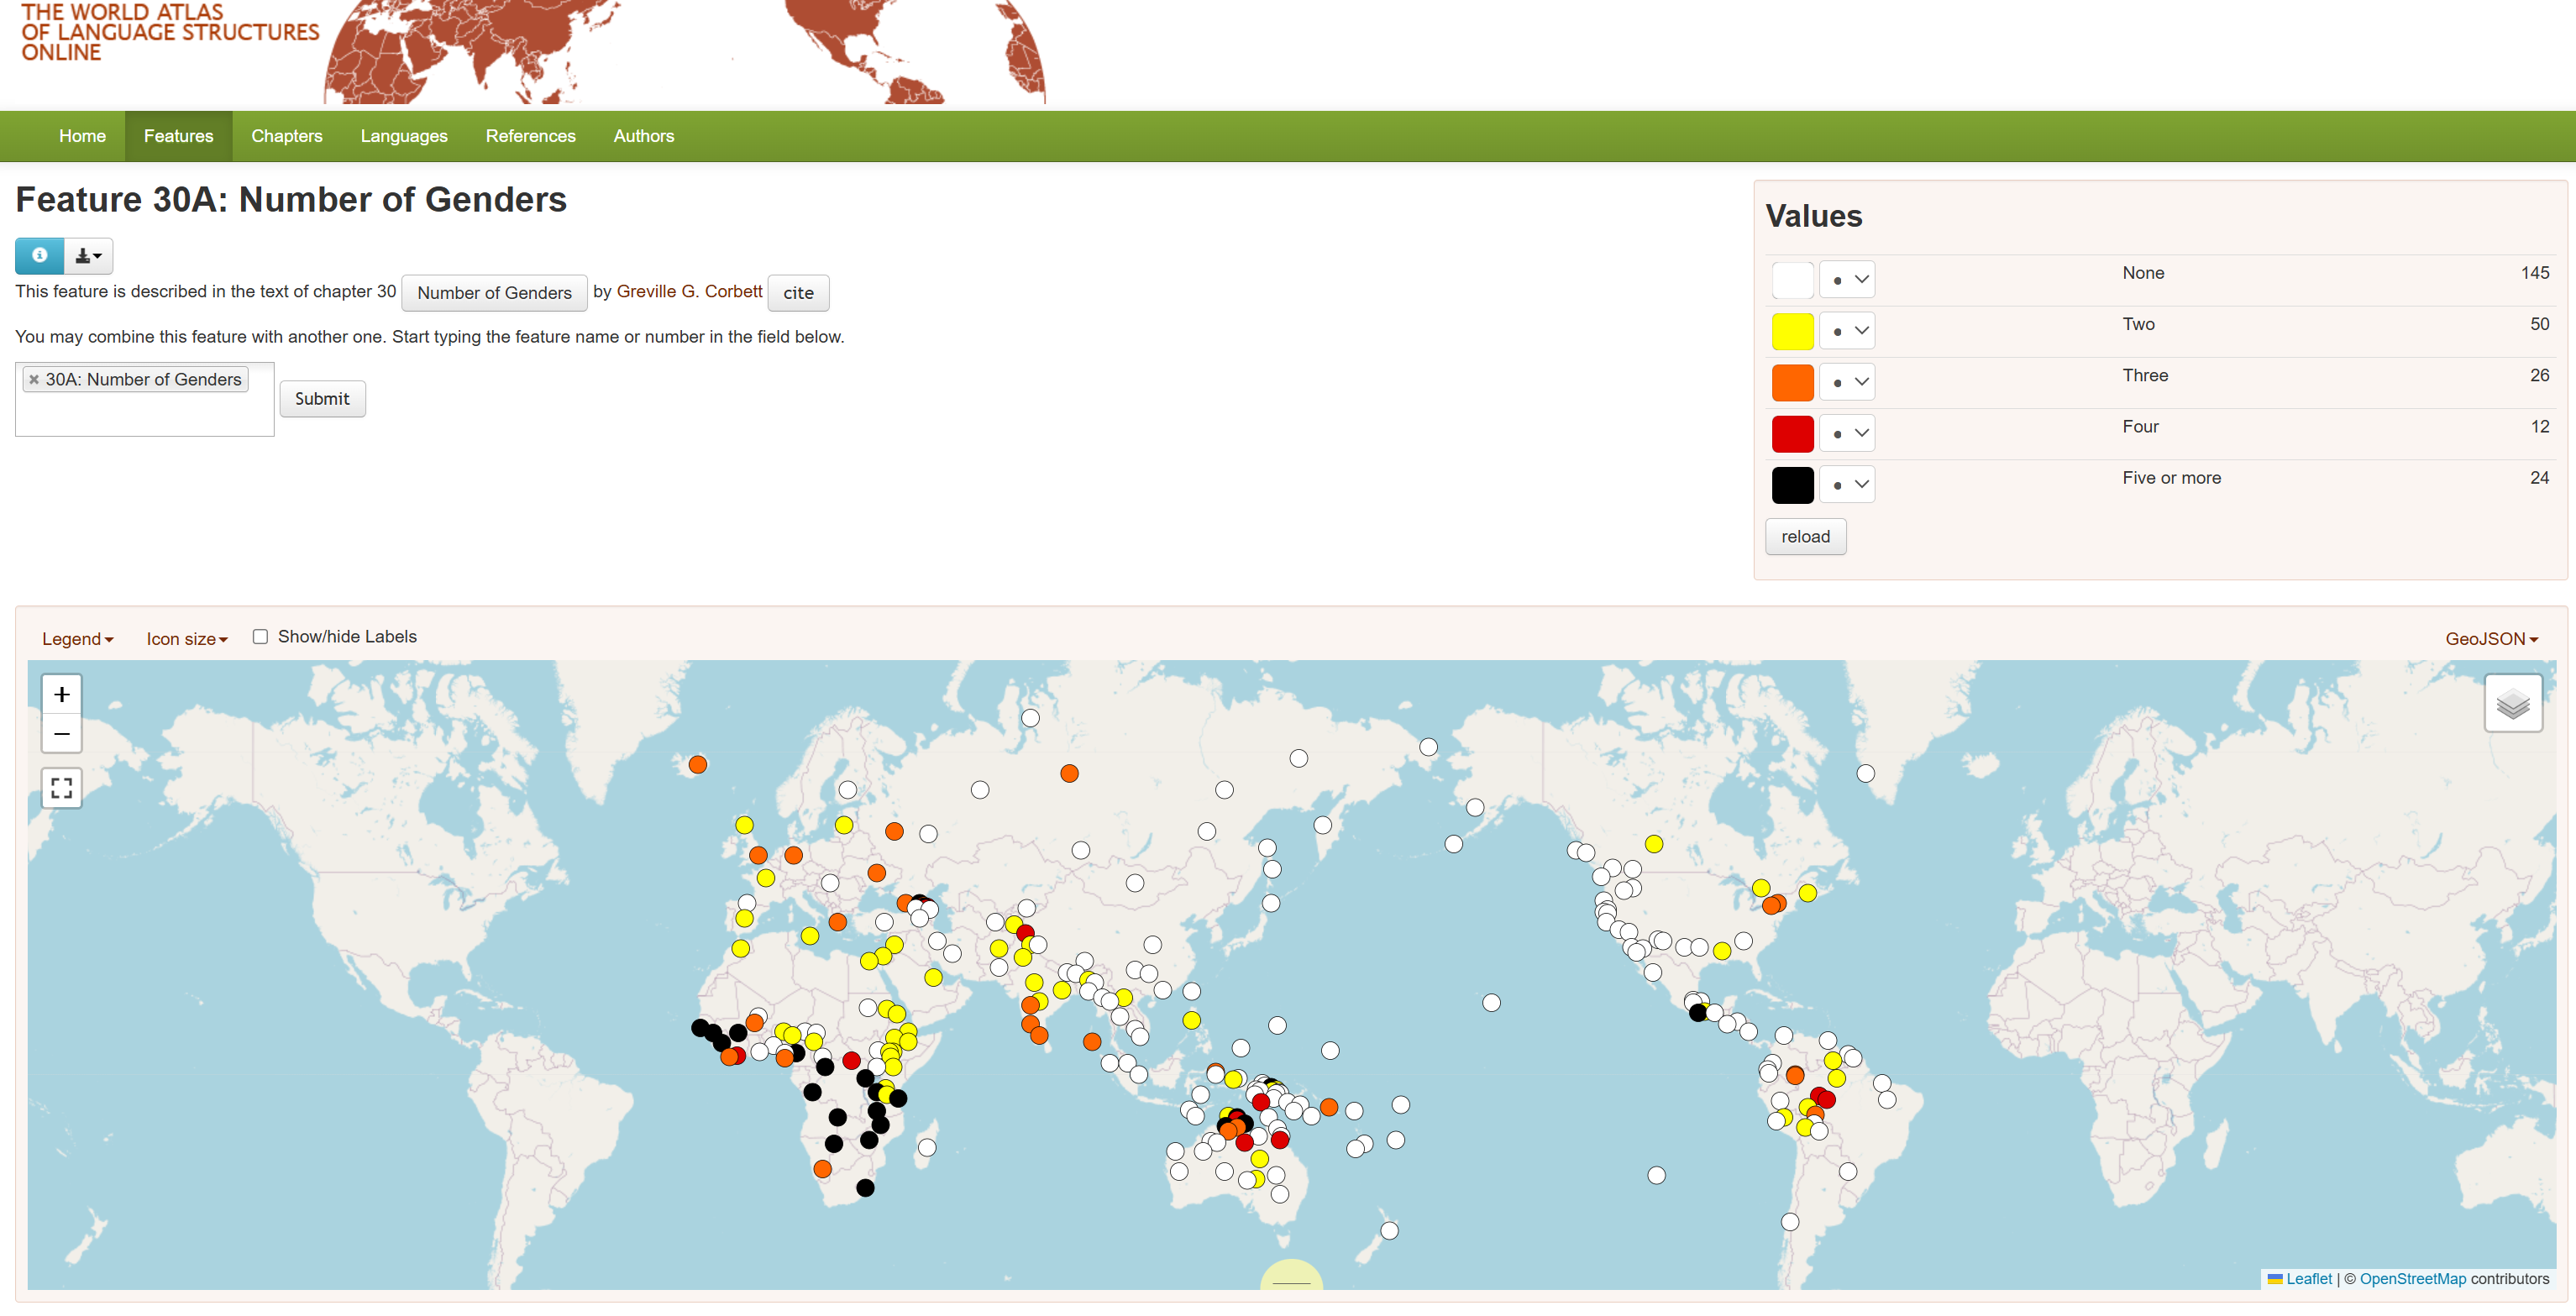The image size is (2576, 1316).
Task: Open the Legend dropdown
Action: [x=78, y=639]
